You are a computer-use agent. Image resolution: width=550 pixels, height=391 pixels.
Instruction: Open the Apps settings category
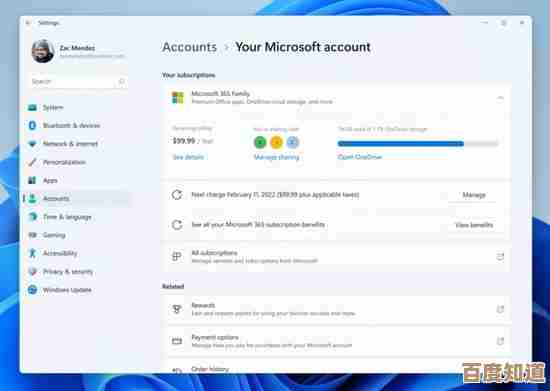(78, 180)
